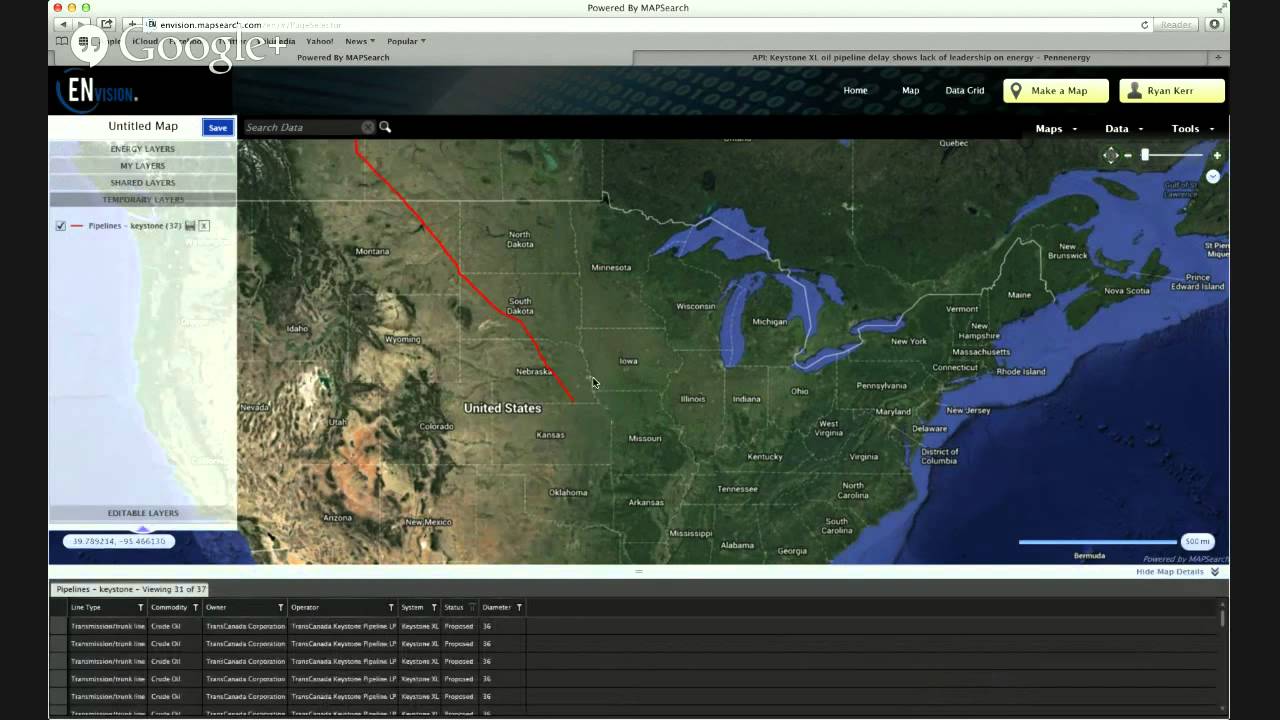The width and height of the screenshot is (1280, 720).
Task: Toggle Pipelines keystone layer checkbox
Action: pyautogui.click(x=61, y=226)
